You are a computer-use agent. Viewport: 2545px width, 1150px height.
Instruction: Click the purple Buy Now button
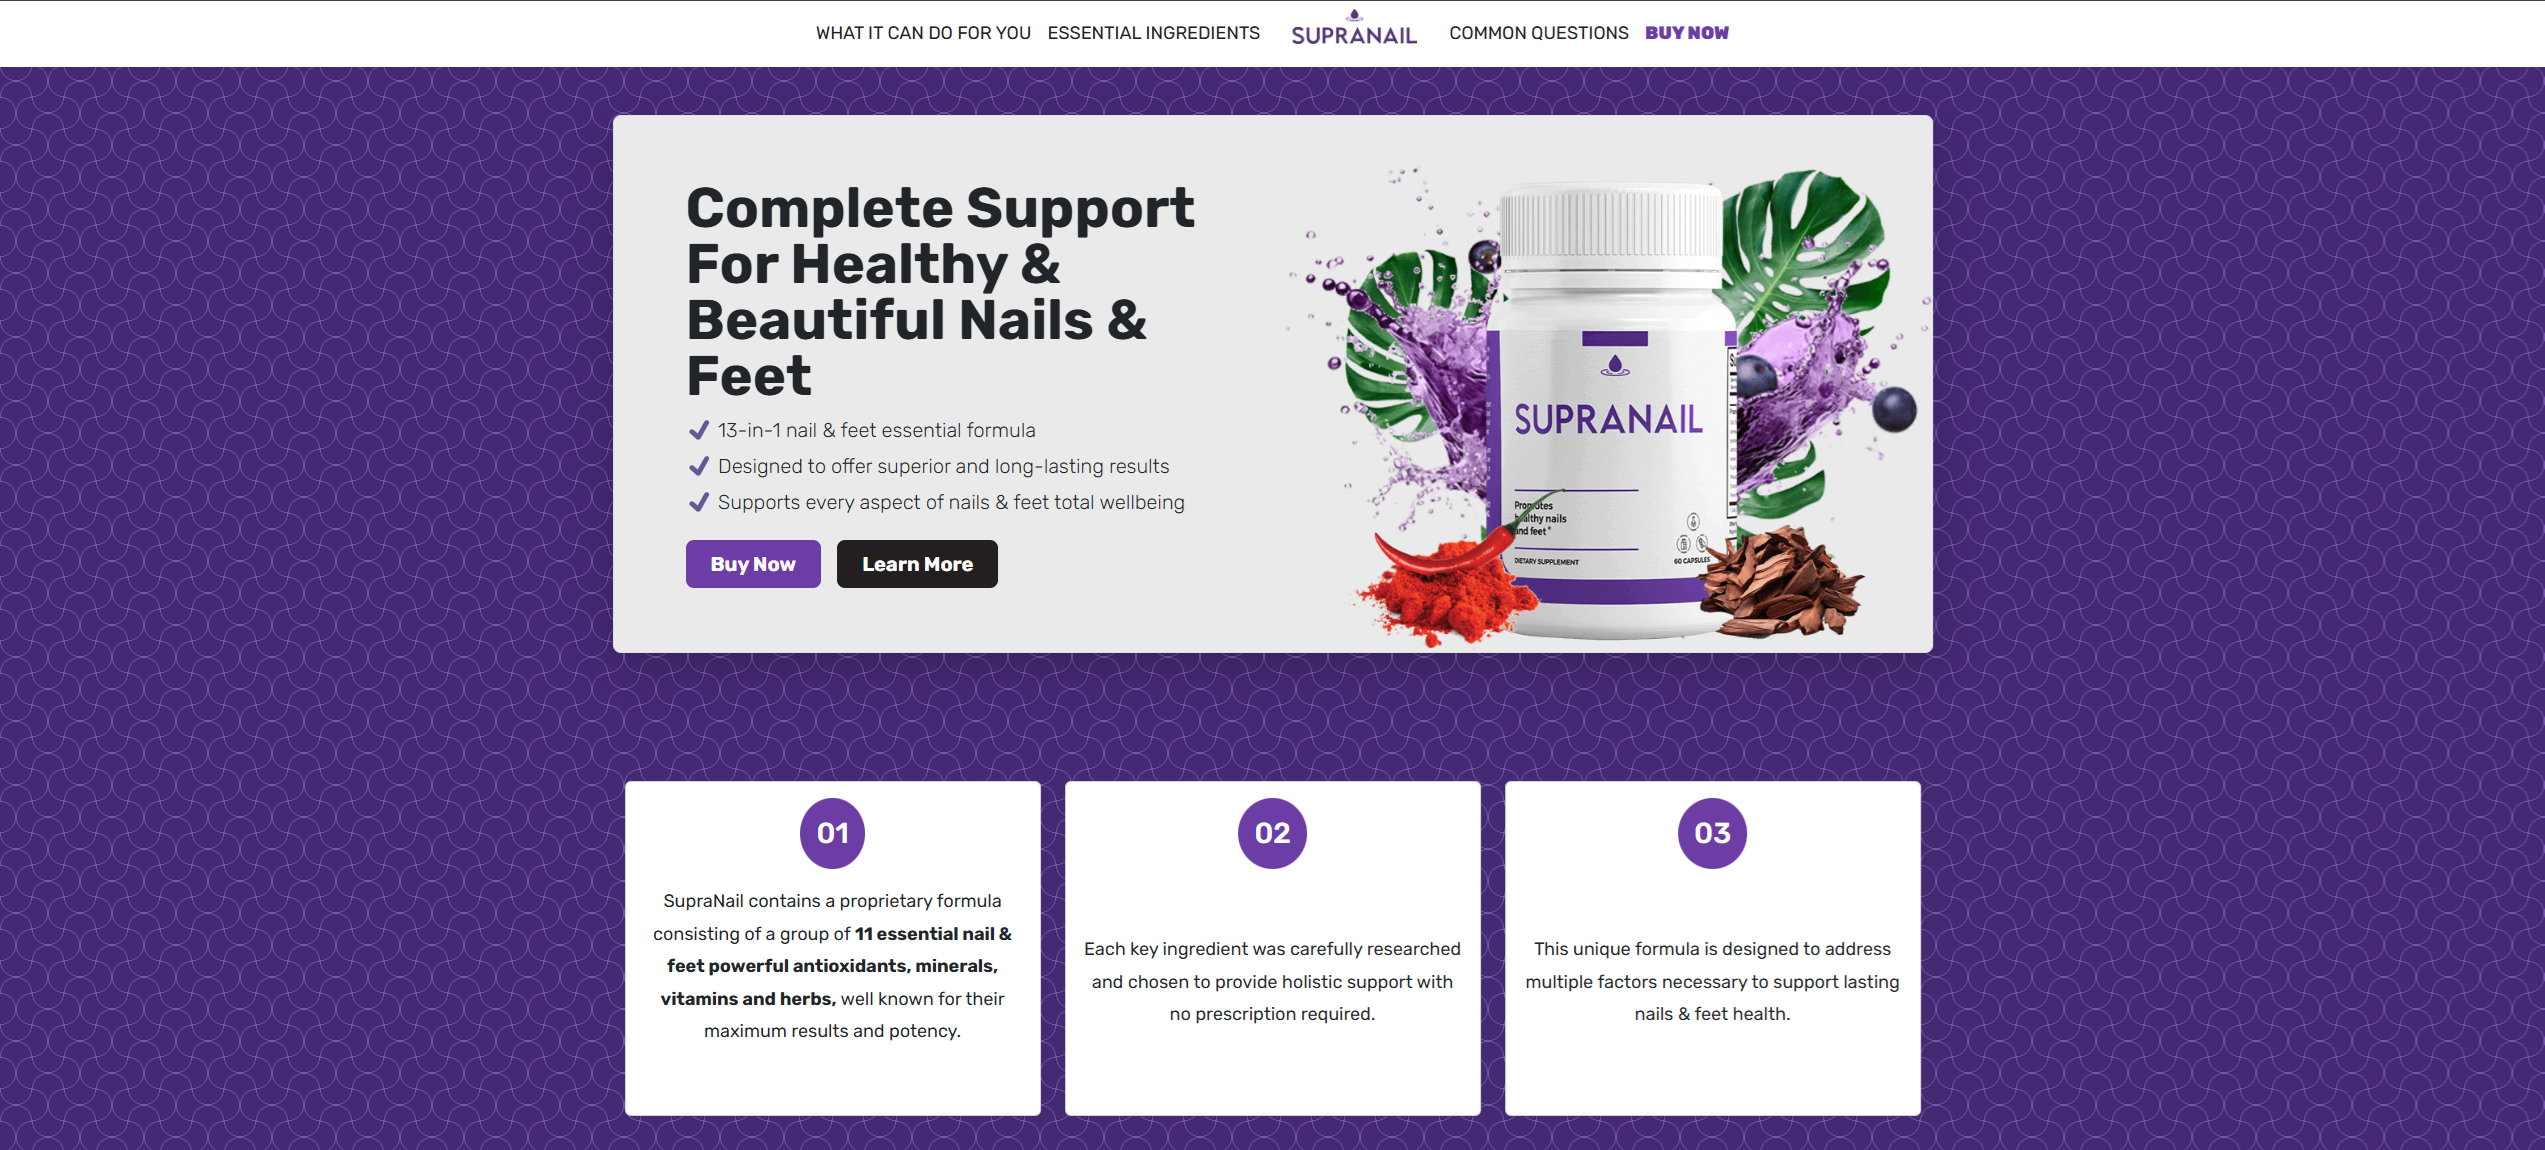pos(753,564)
